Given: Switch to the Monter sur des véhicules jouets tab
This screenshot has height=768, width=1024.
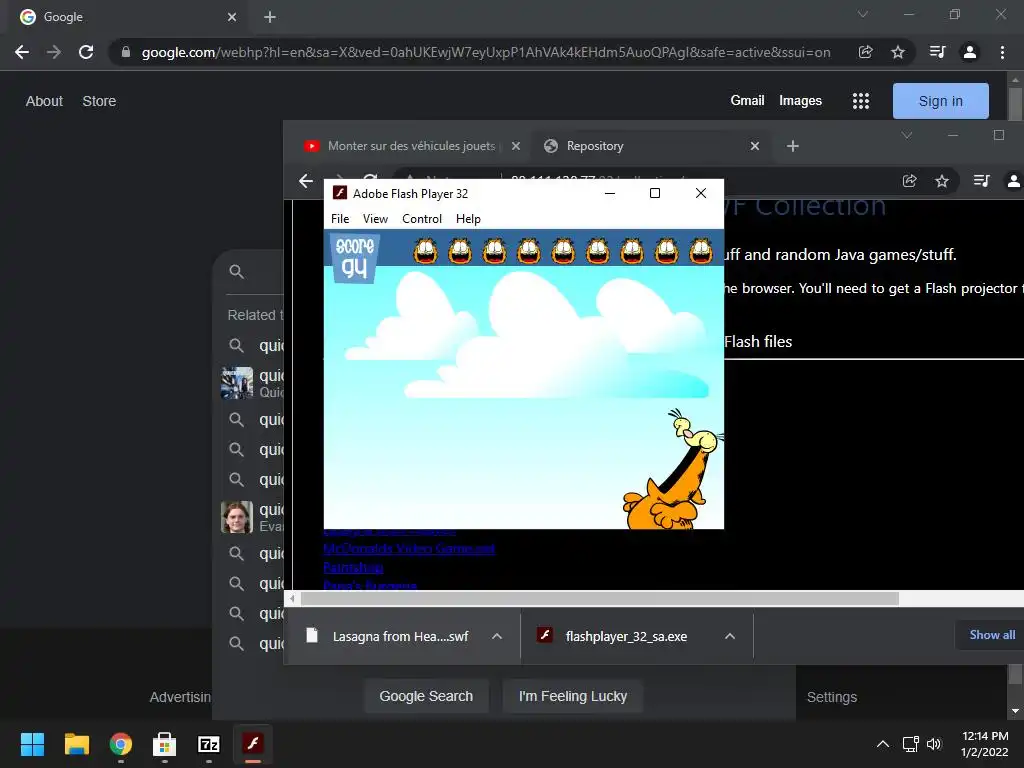Looking at the screenshot, I should [x=411, y=146].
